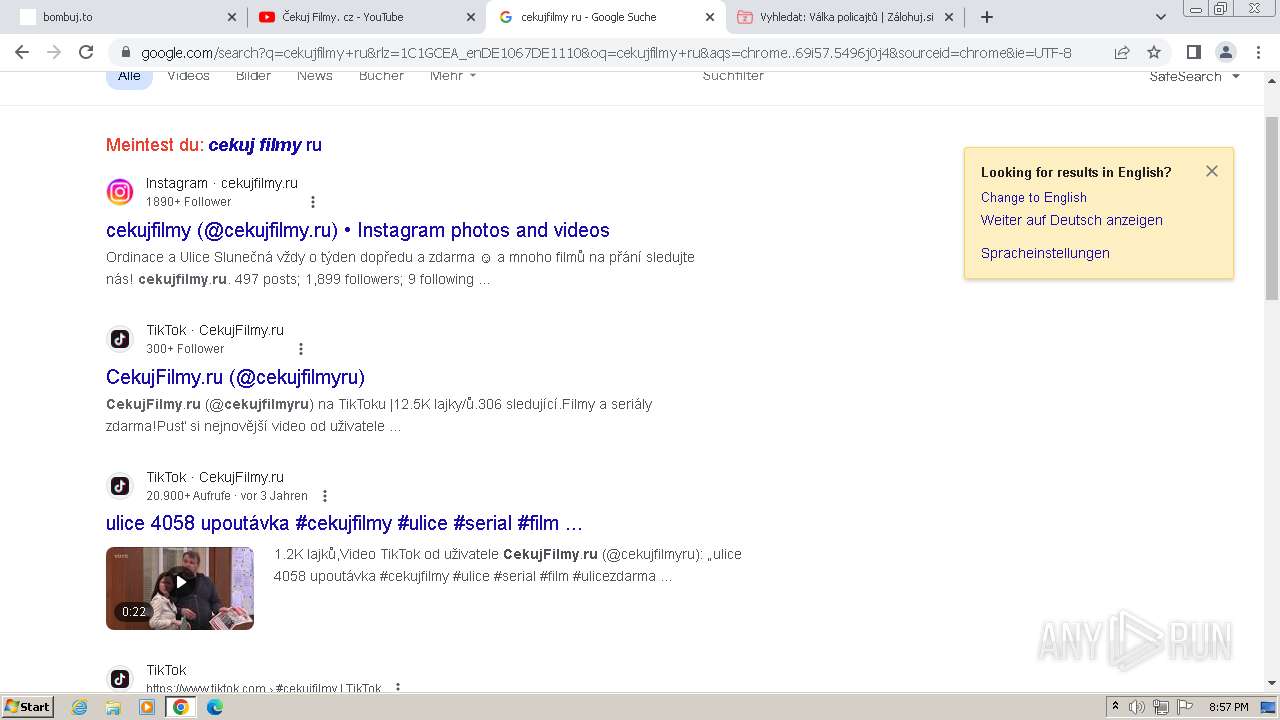
Task: Open the volume control in tray
Action: coord(1137,707)
